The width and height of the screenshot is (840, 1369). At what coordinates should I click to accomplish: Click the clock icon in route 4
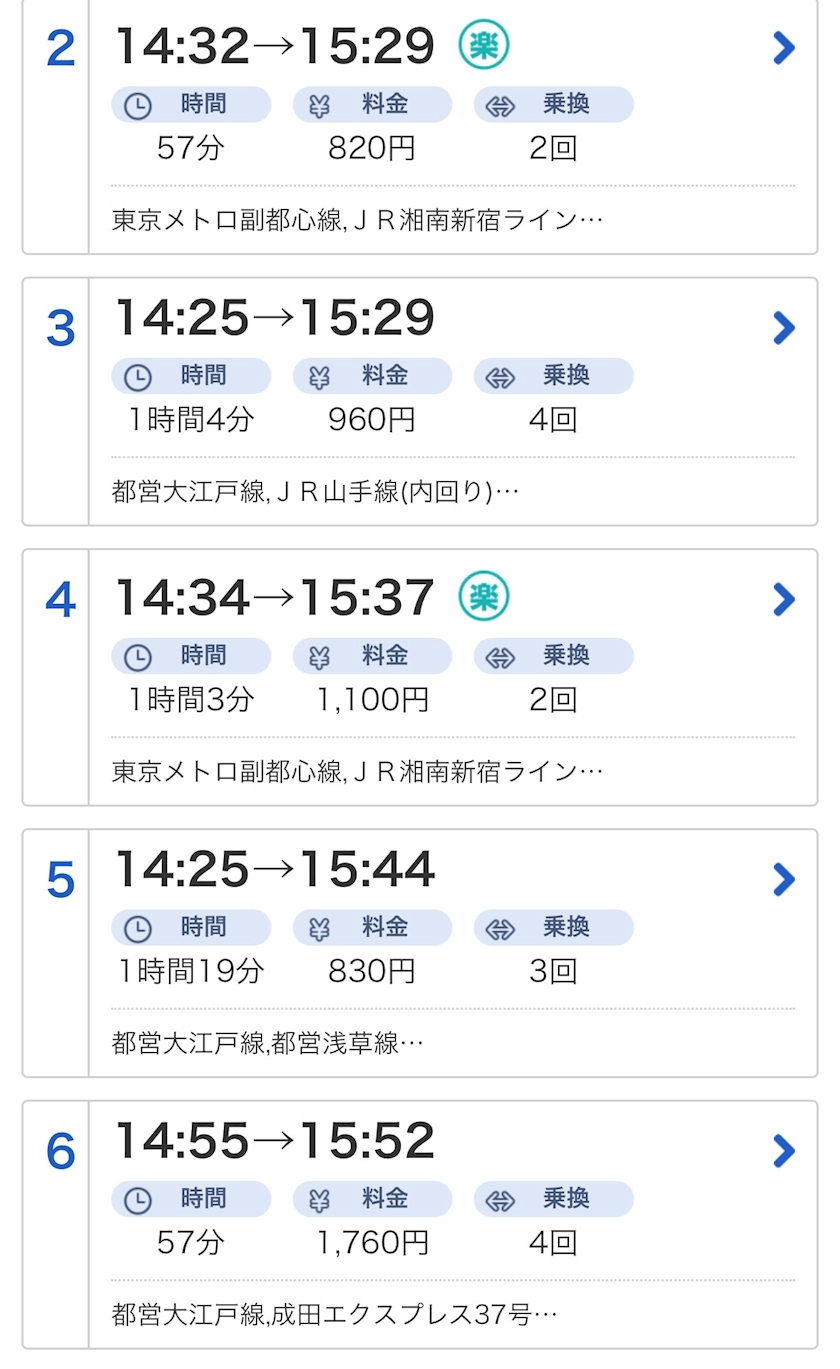click(137, 657)
